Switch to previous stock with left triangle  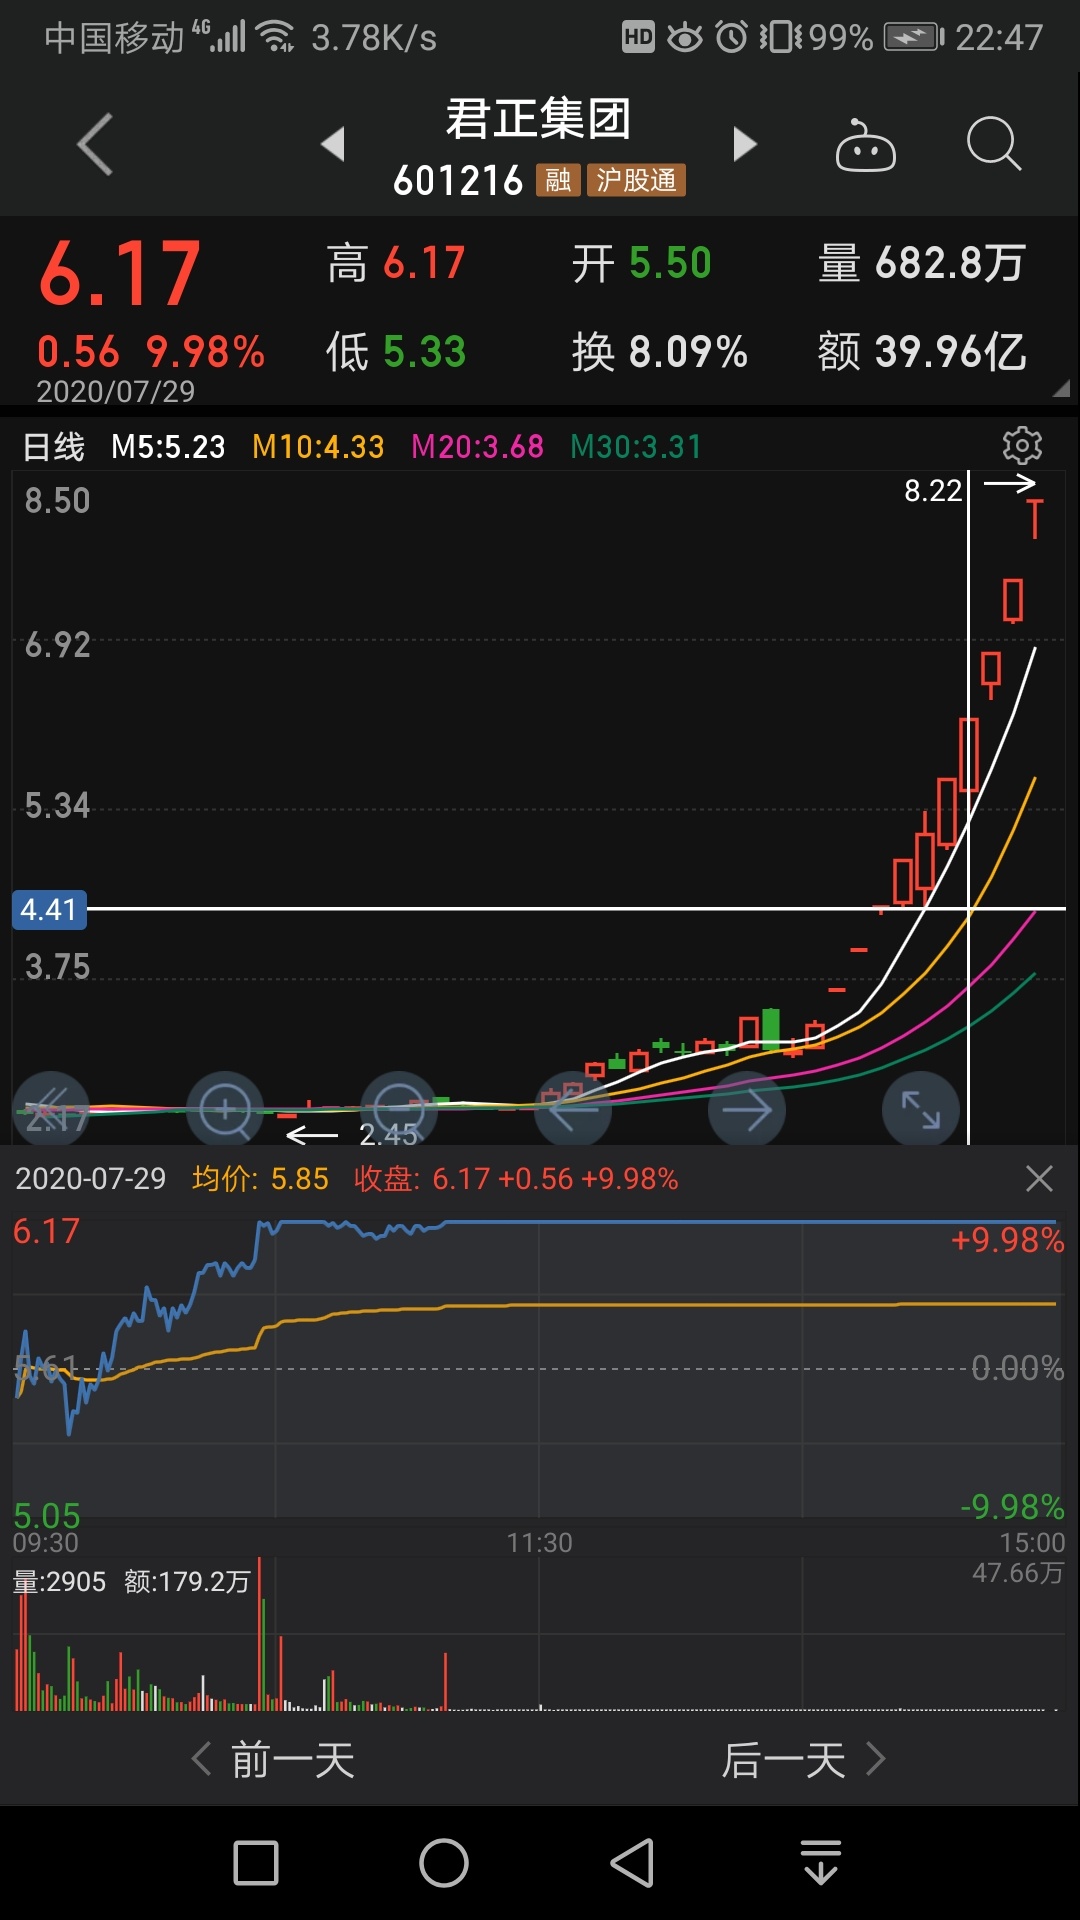(333, 144)
